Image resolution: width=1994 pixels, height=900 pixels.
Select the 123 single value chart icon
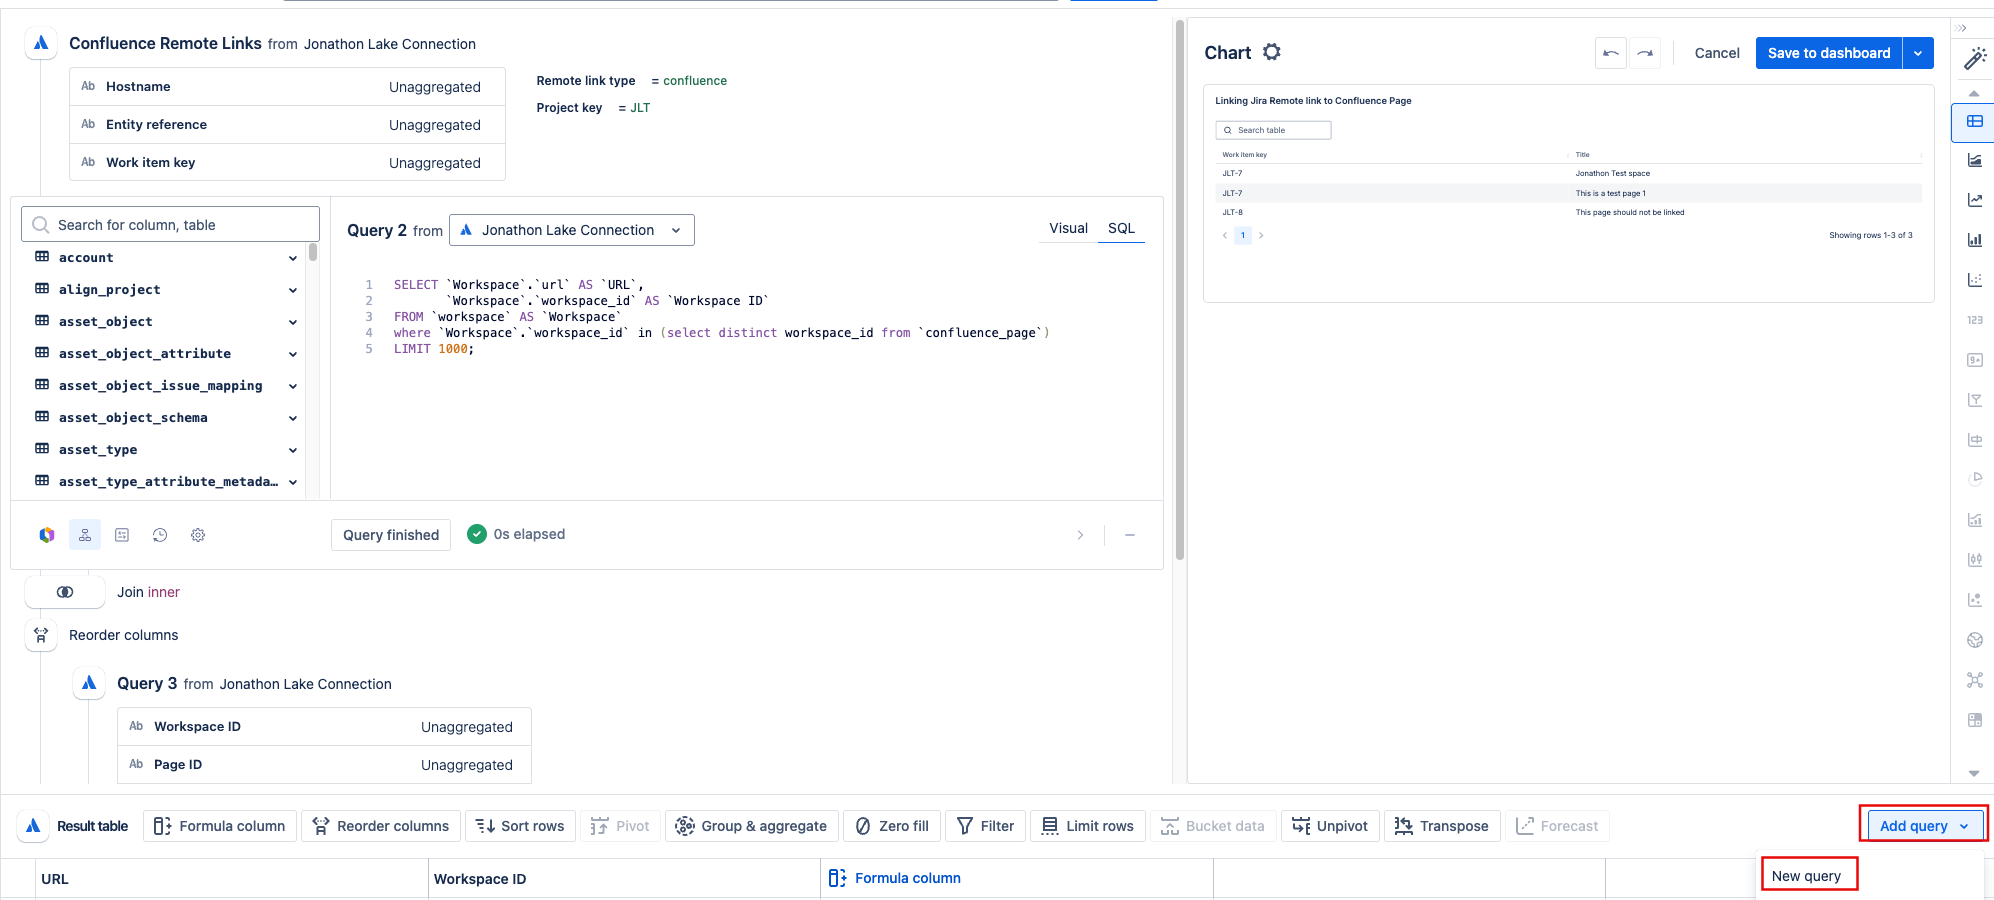[1975, 320]
